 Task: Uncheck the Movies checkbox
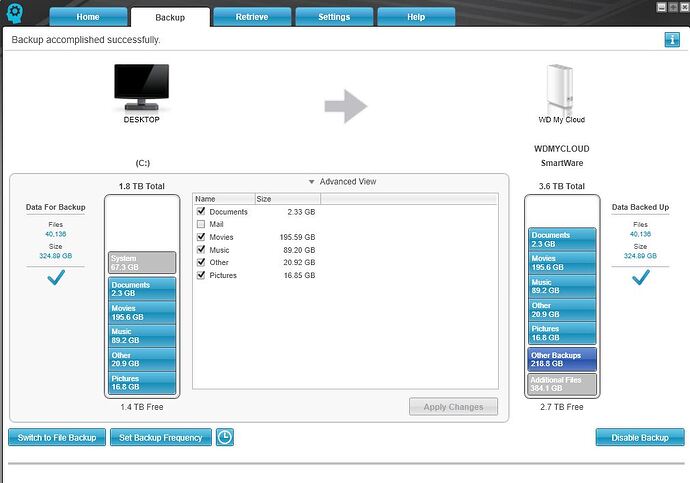pos(201,237)
